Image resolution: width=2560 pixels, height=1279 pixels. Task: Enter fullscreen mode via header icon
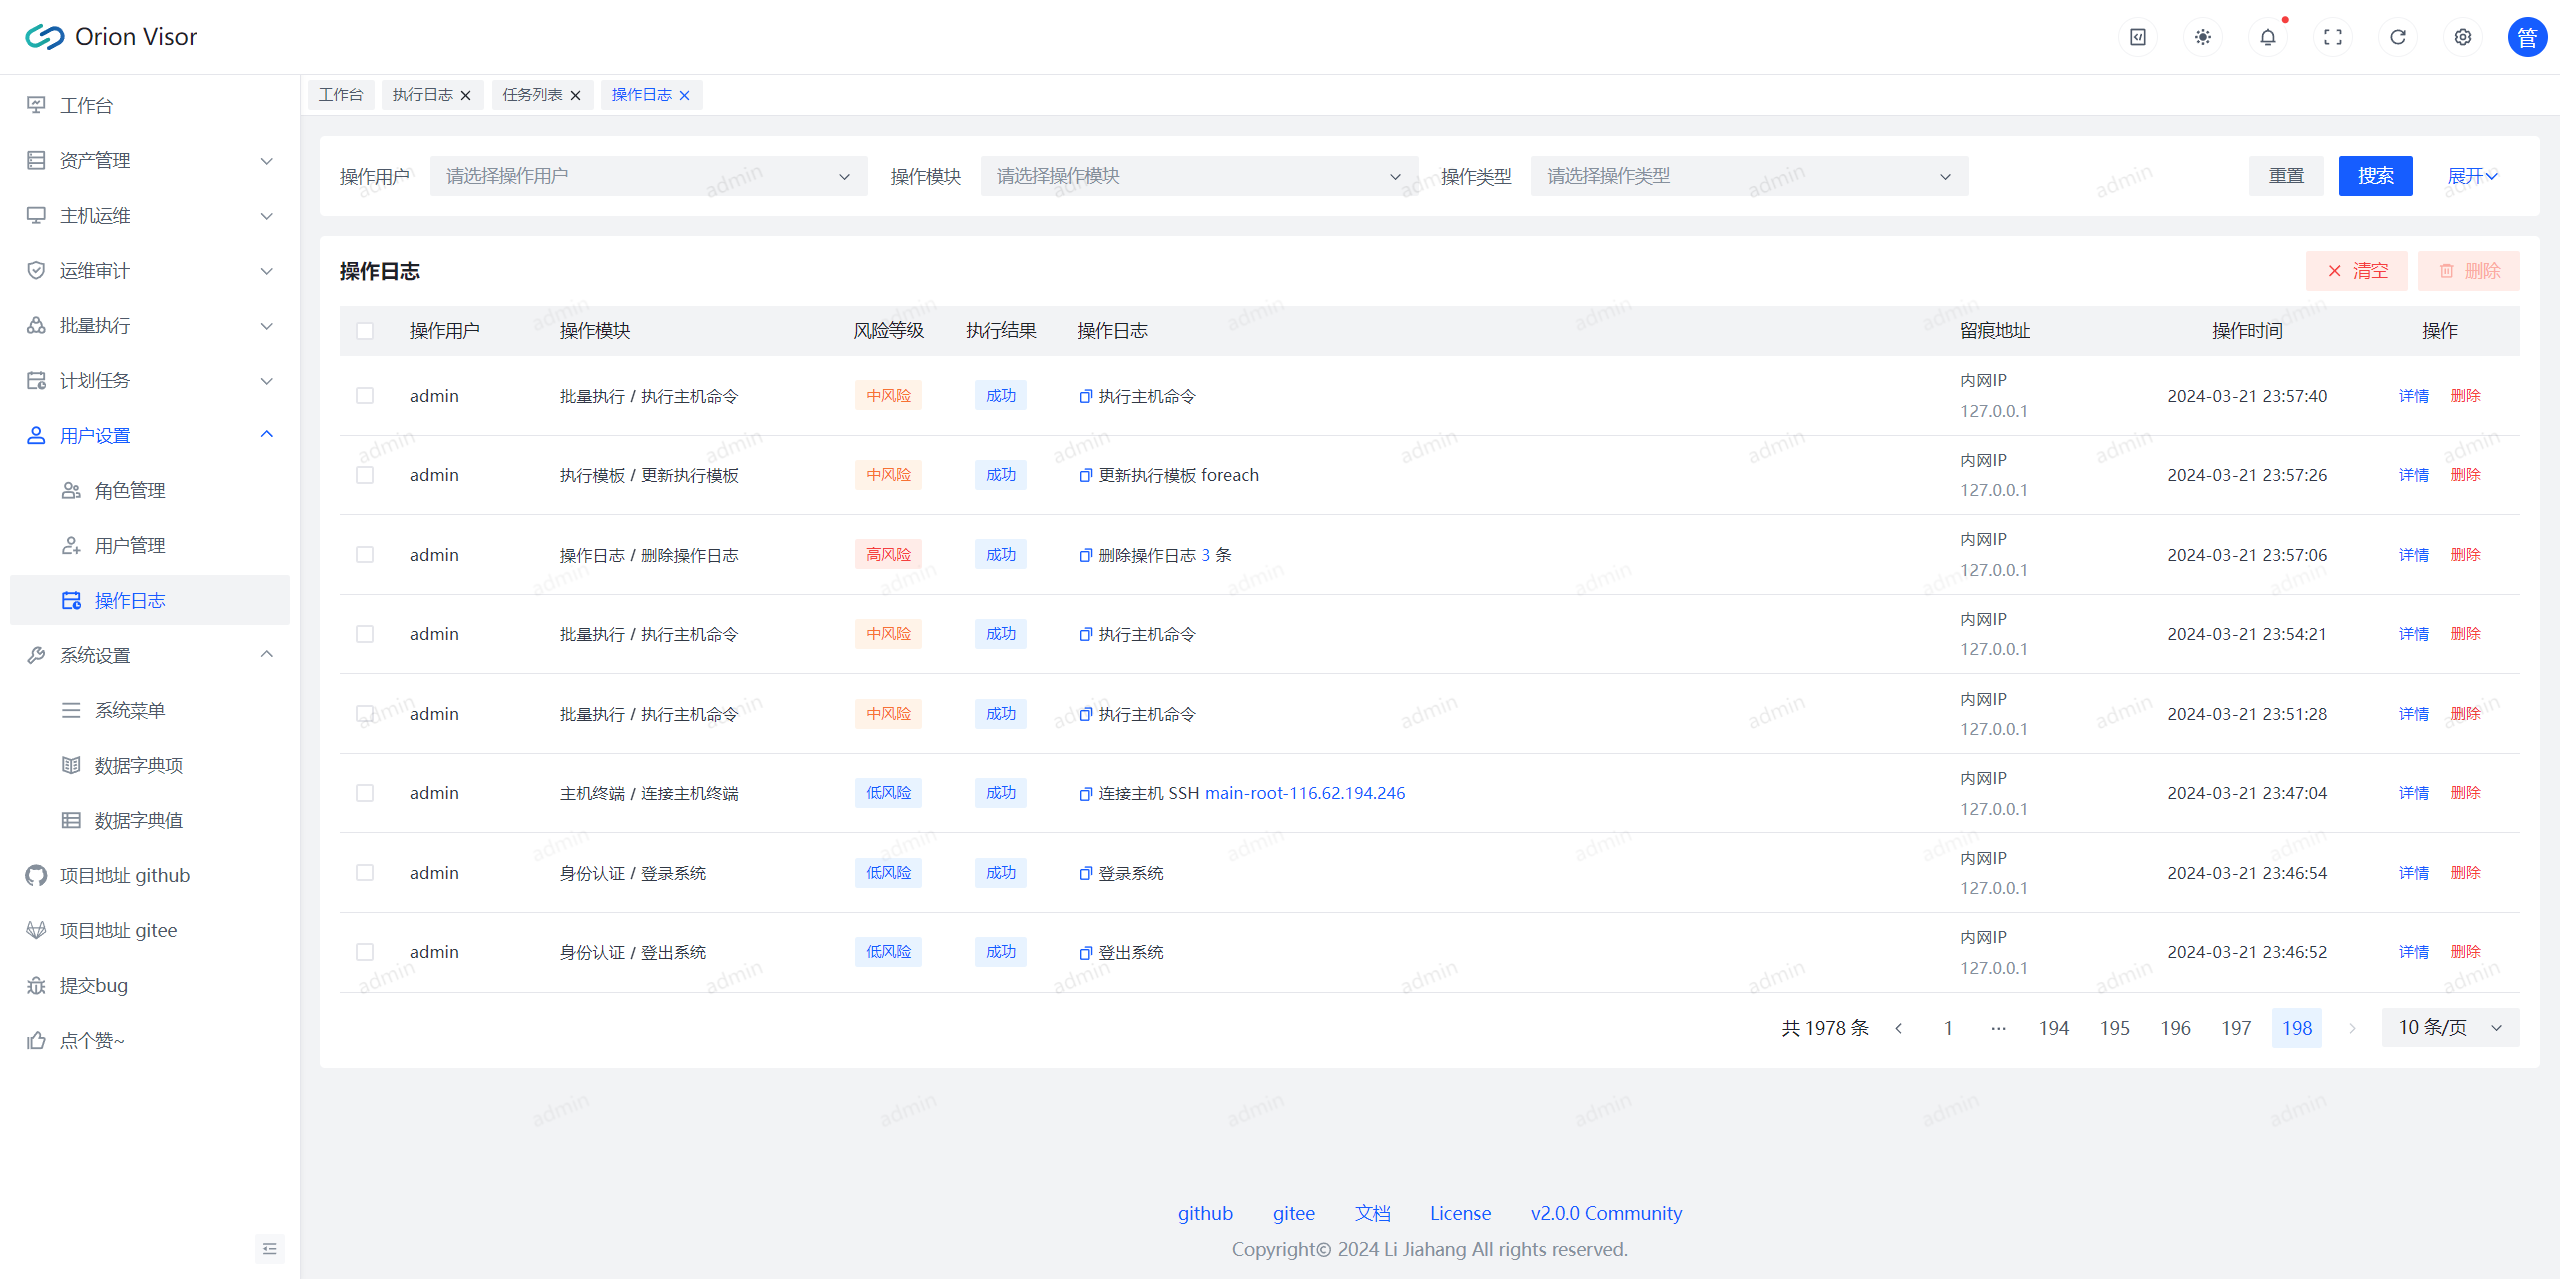(x=2332, y=37)
